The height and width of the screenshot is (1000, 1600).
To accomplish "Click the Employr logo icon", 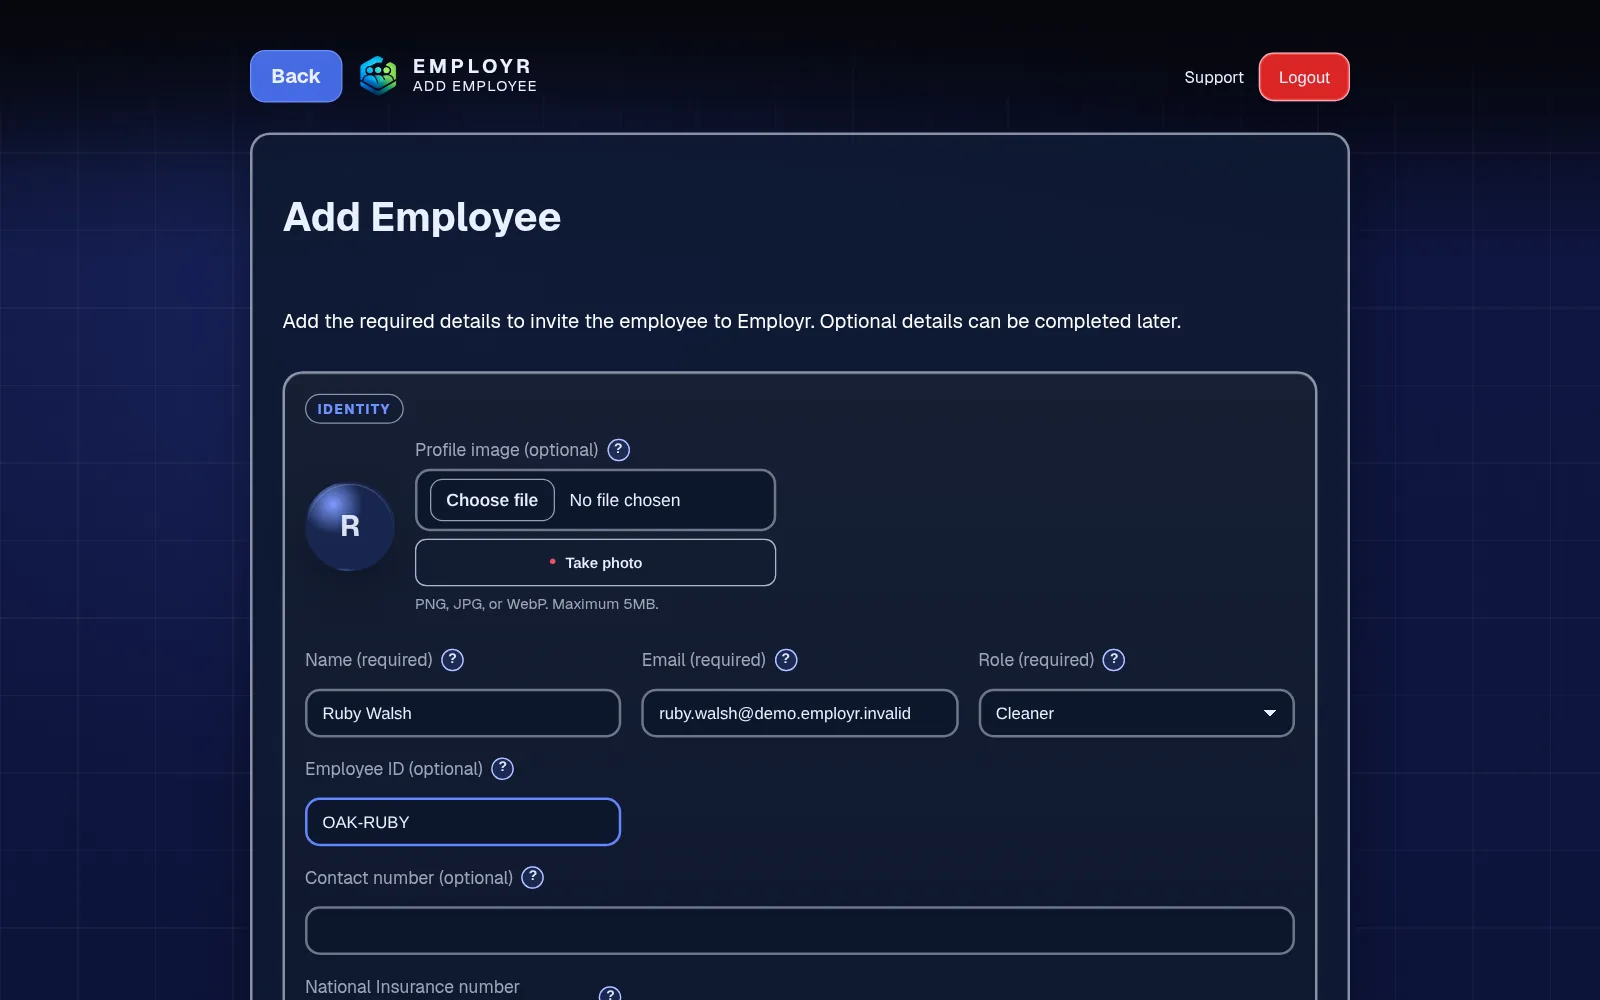I will pyautogui.click(x=378, y=76).
